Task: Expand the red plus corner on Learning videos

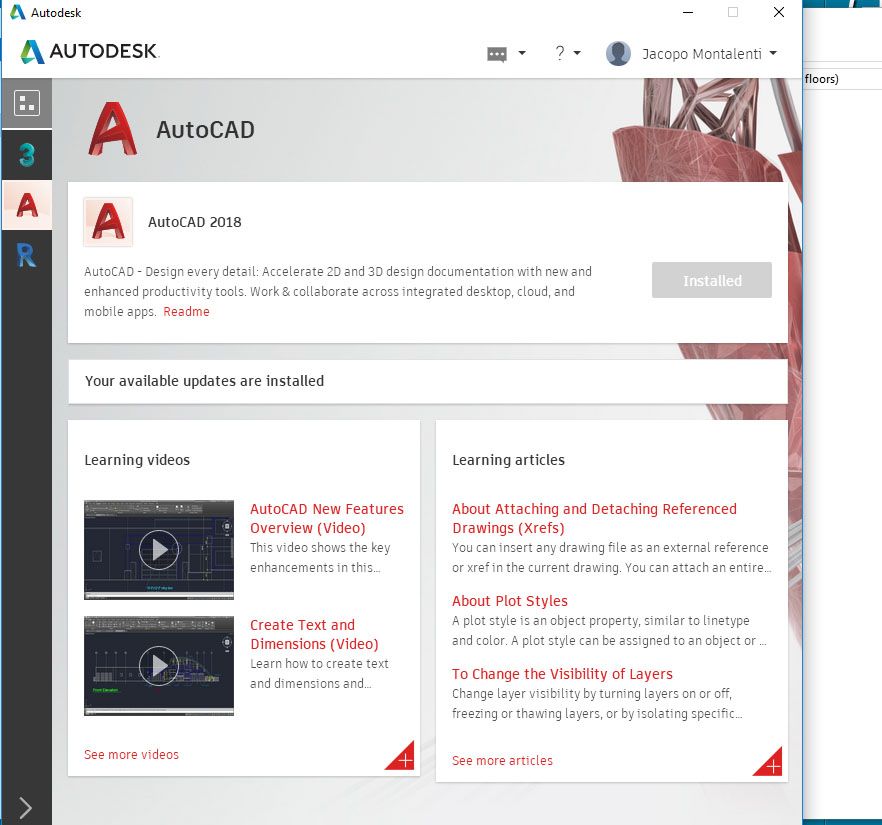Action: click(x=400, y=756)
